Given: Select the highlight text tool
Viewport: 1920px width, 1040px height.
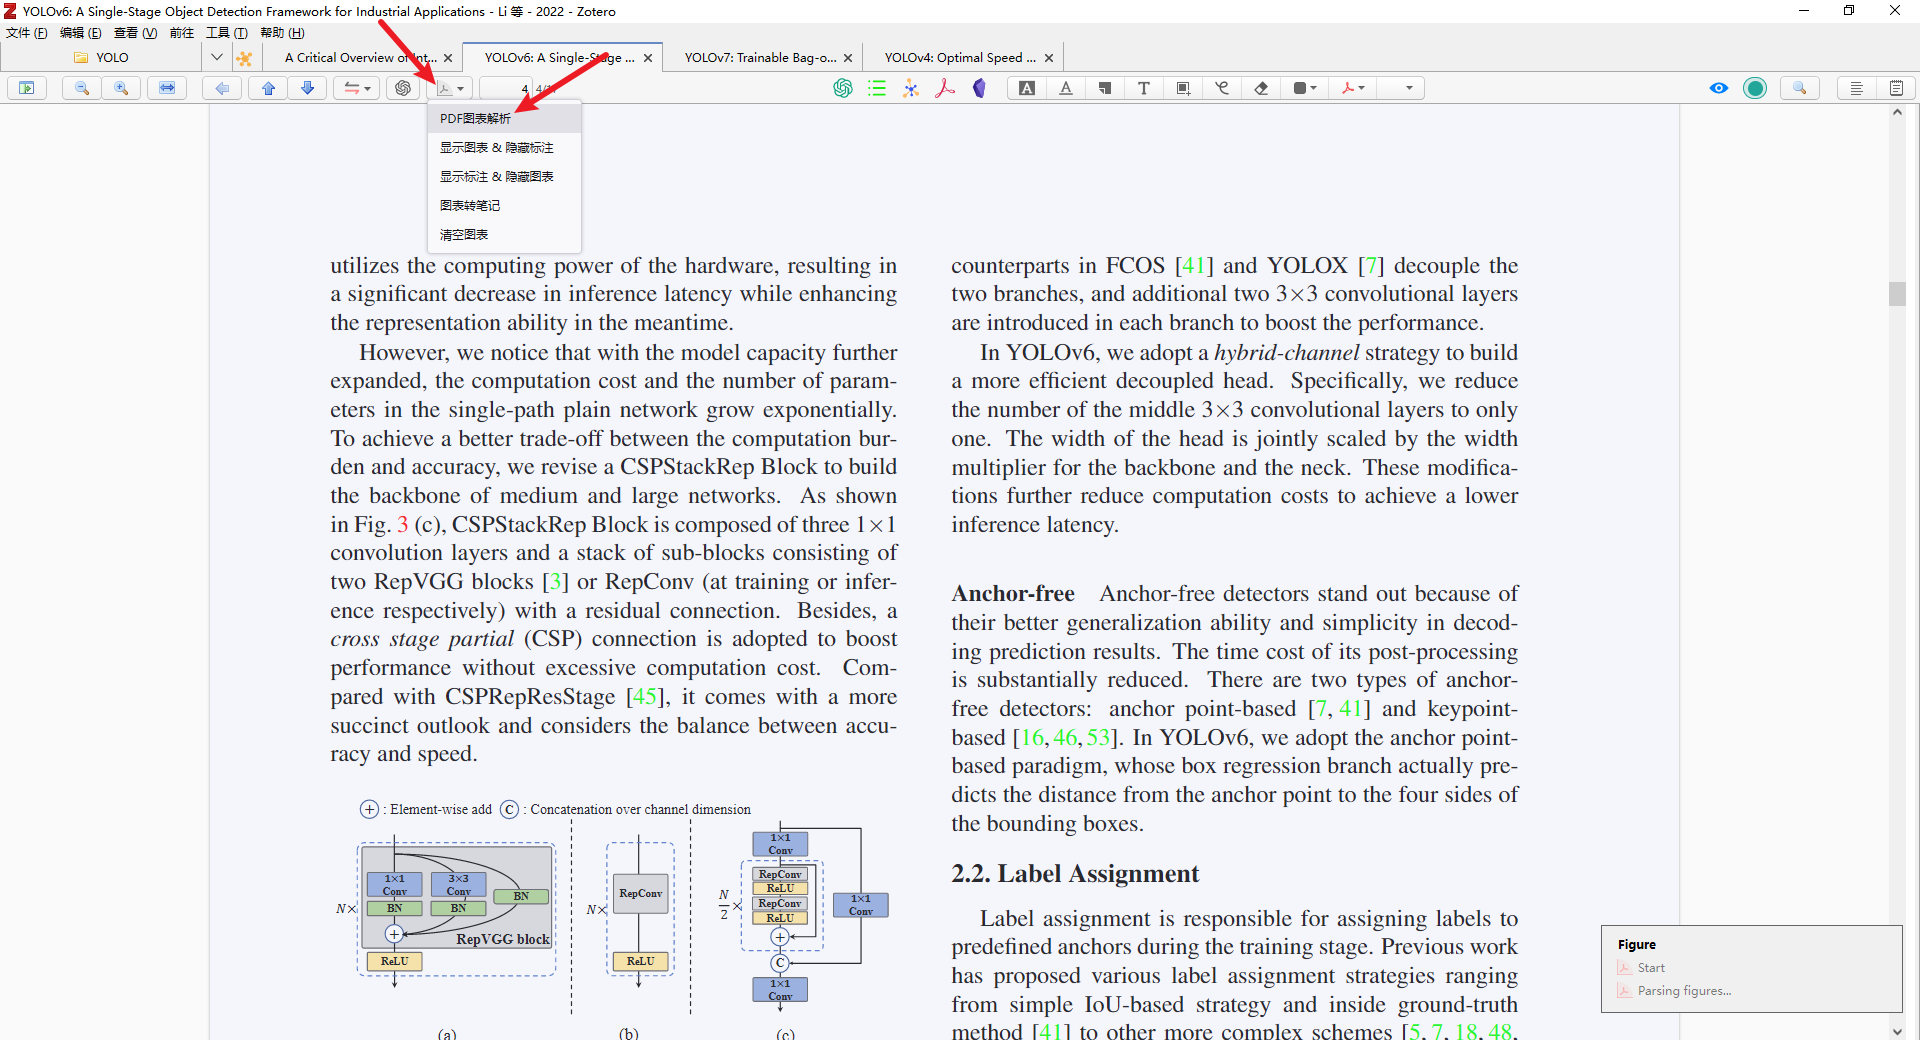Looking at the screenshot, I should coord(1027,88).
